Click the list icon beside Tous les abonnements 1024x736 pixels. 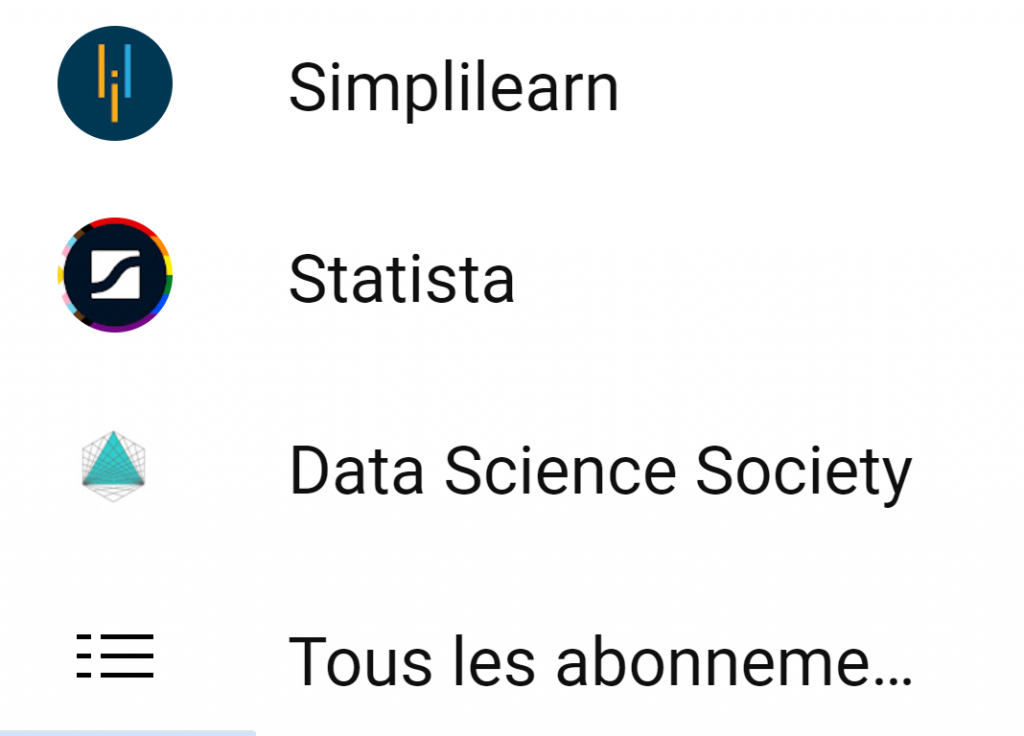point(115,657)
